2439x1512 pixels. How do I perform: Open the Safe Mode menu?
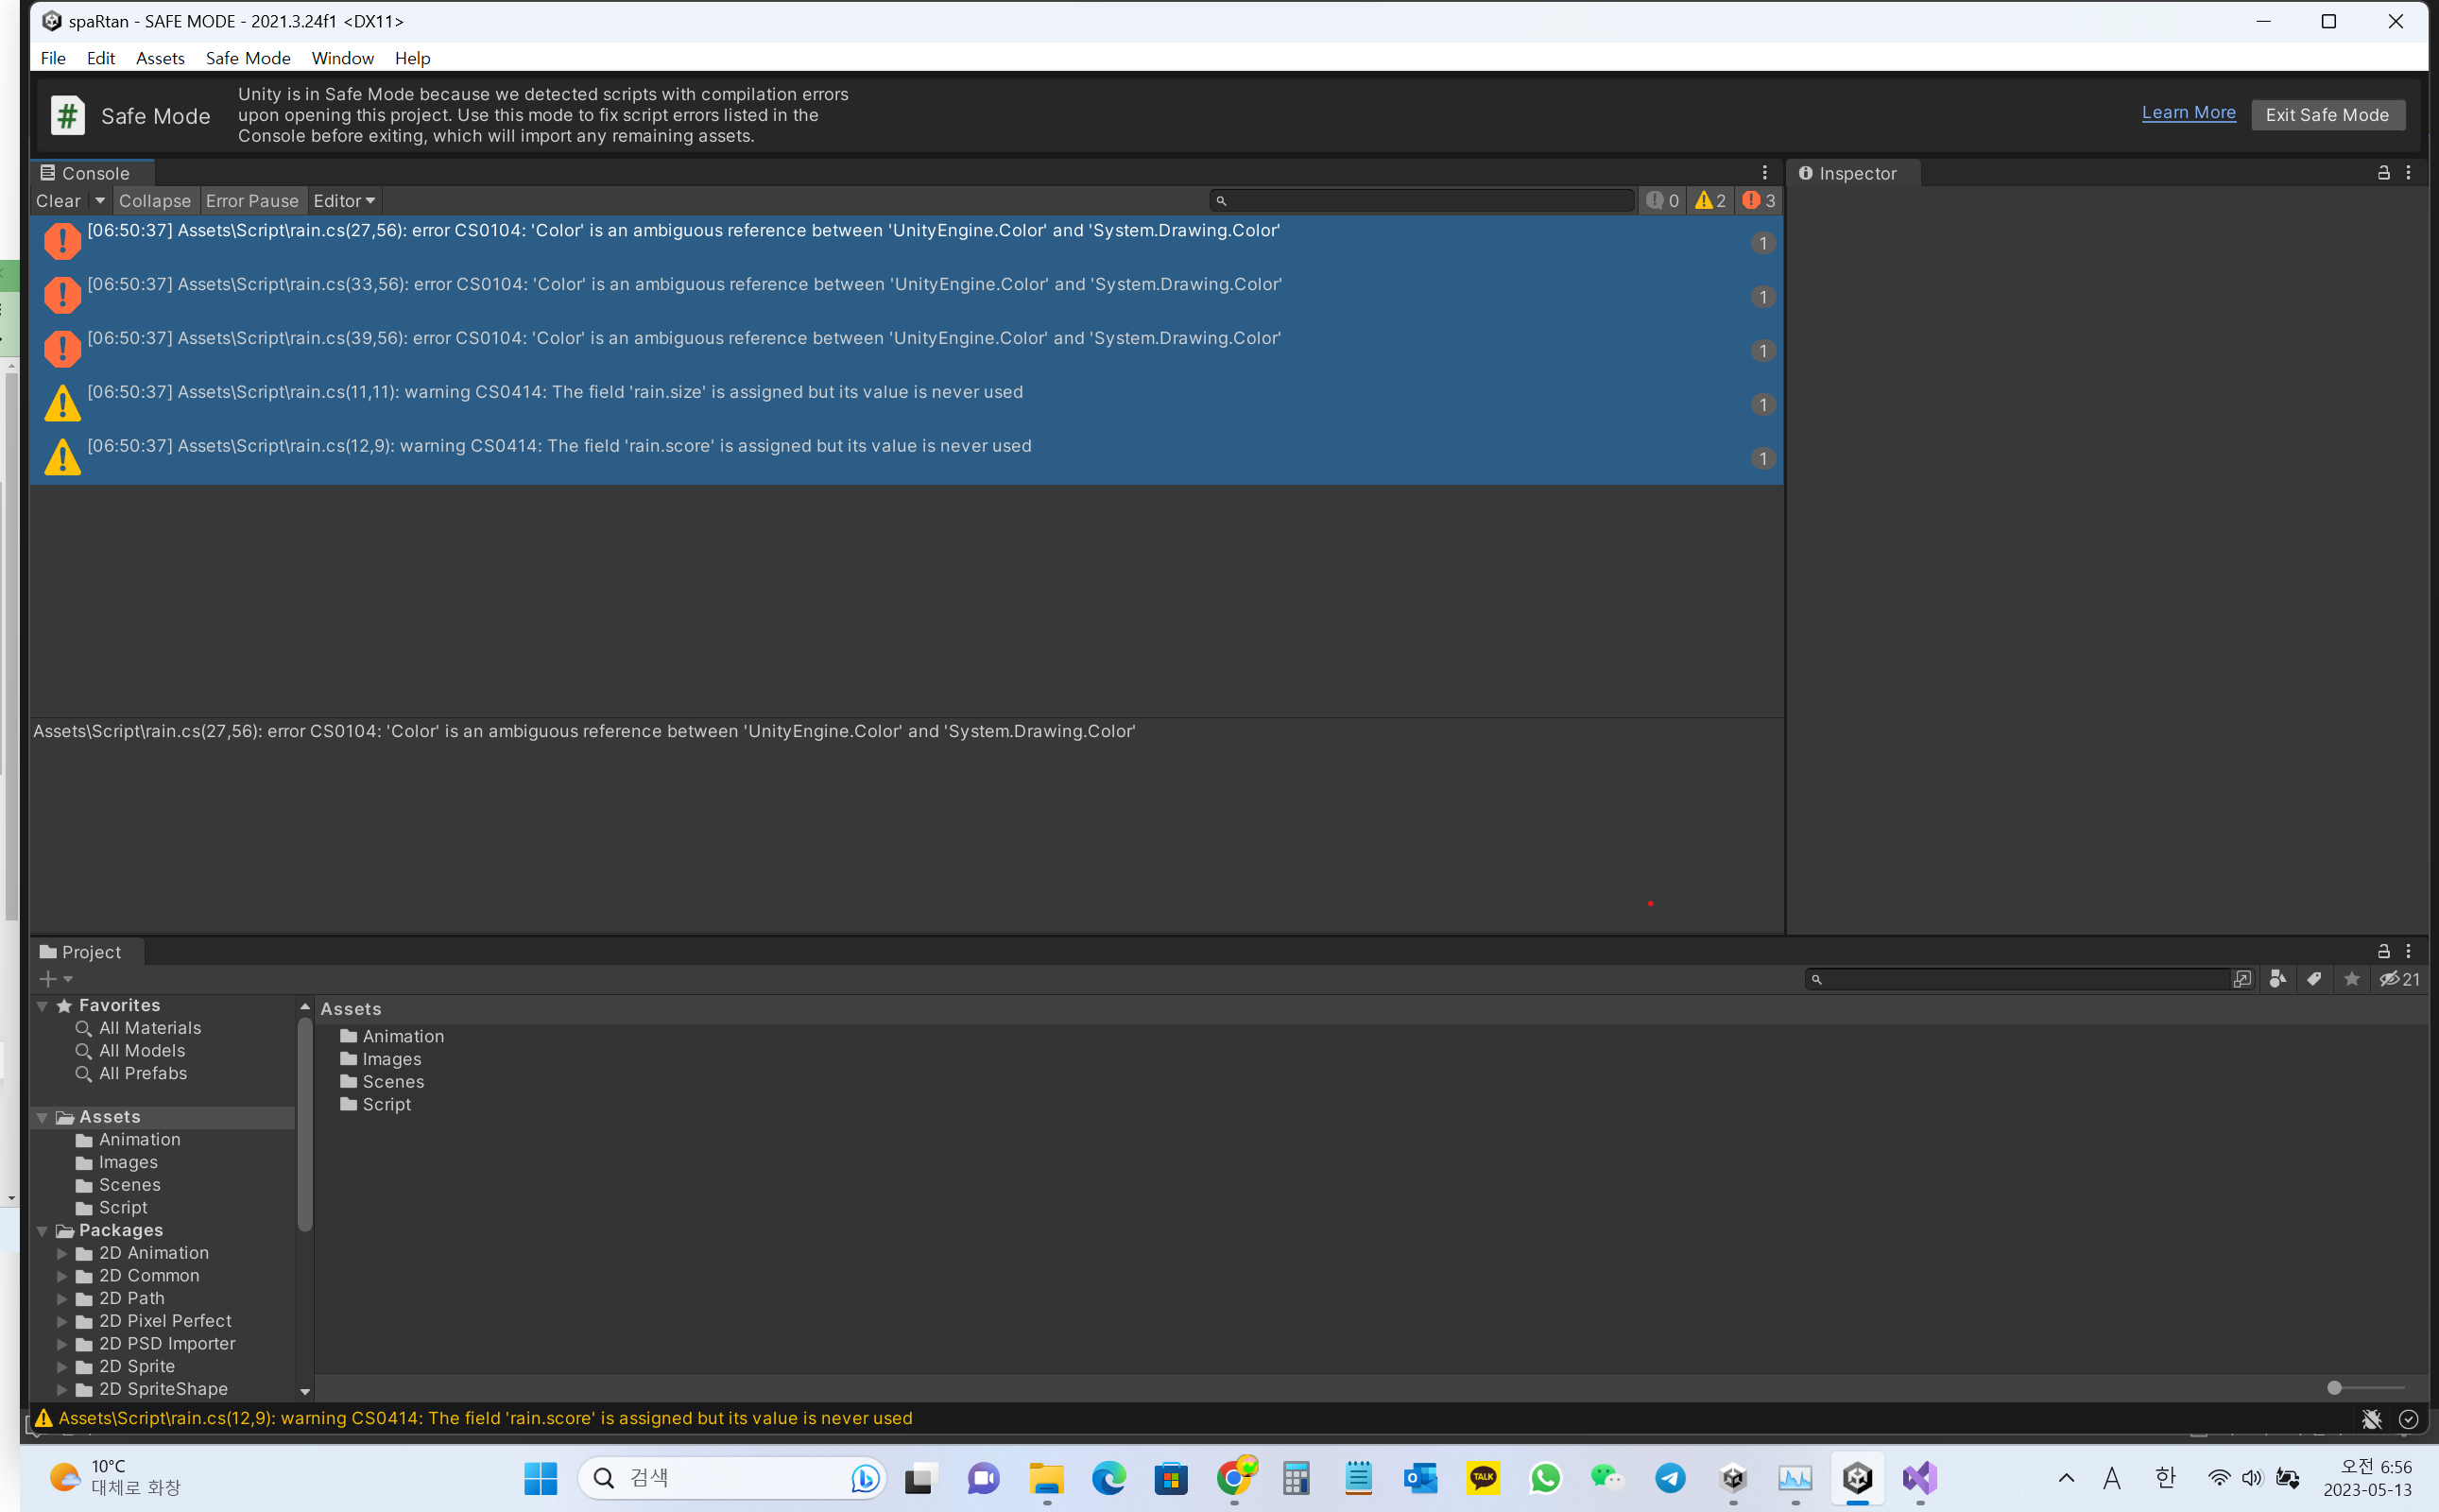tap(248, 58)
